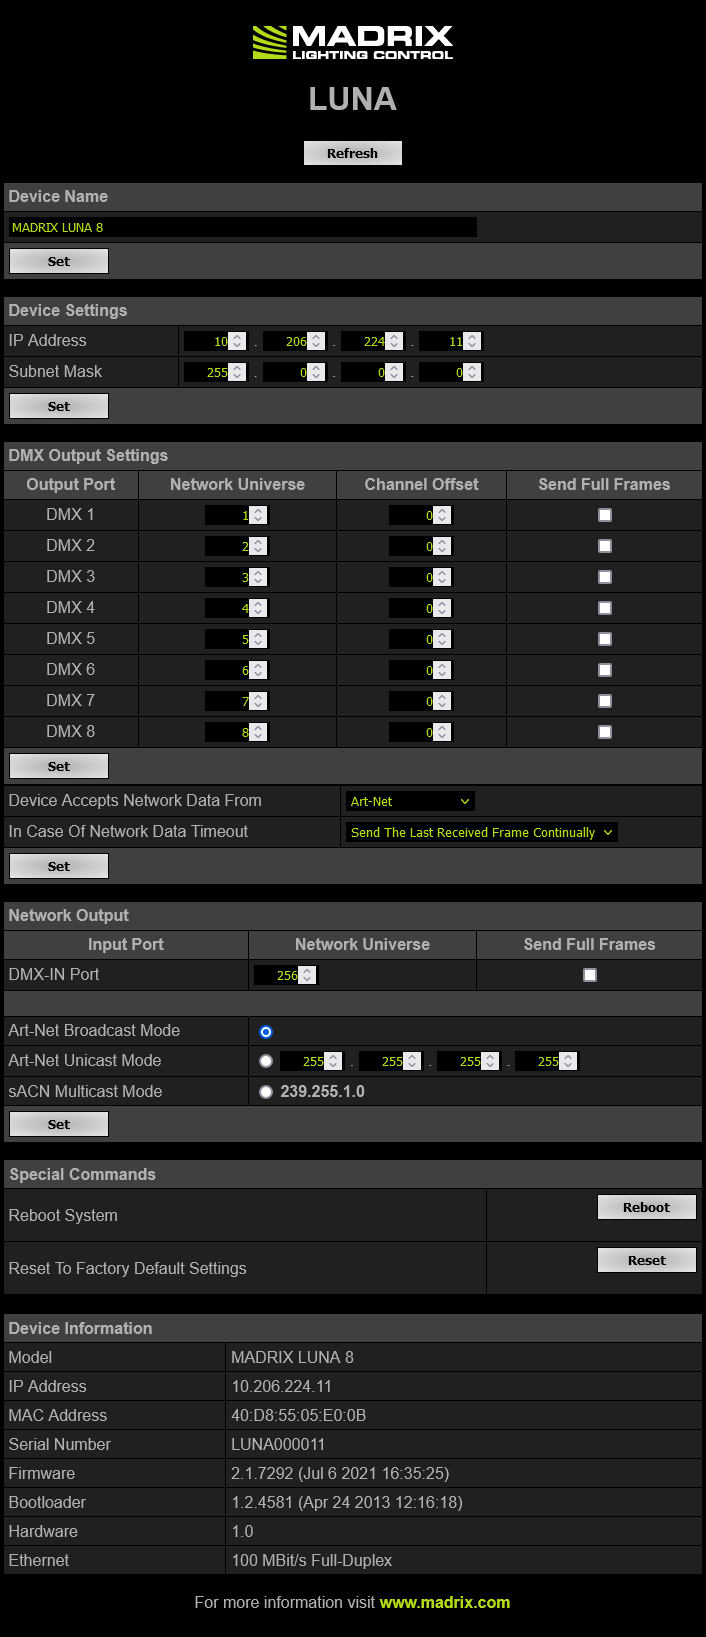Select Art-Net Broadcast Mode radio button
The height and width of the screenshot is (1637, 706).
(266, 1031)
